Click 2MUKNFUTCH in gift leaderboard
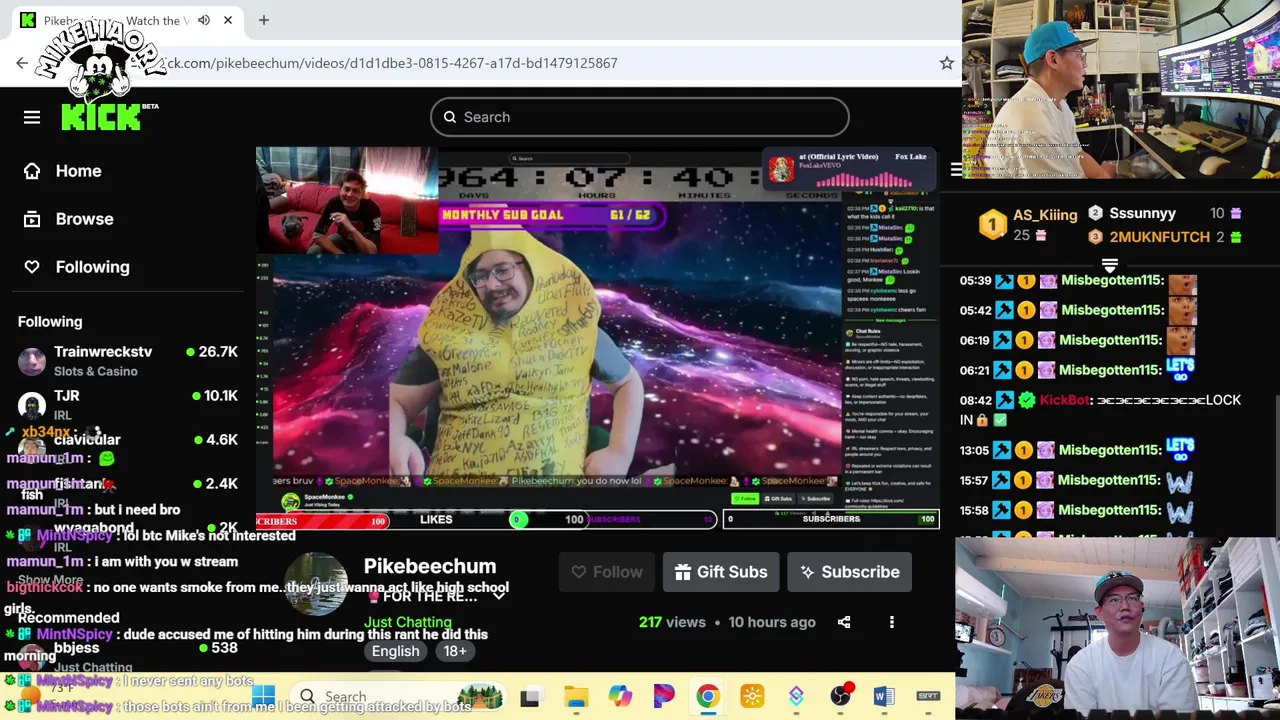 1160,237
